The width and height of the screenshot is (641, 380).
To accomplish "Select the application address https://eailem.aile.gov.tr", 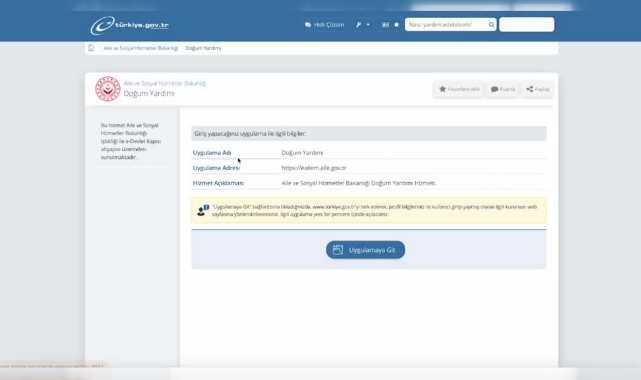I will [314, 168].
